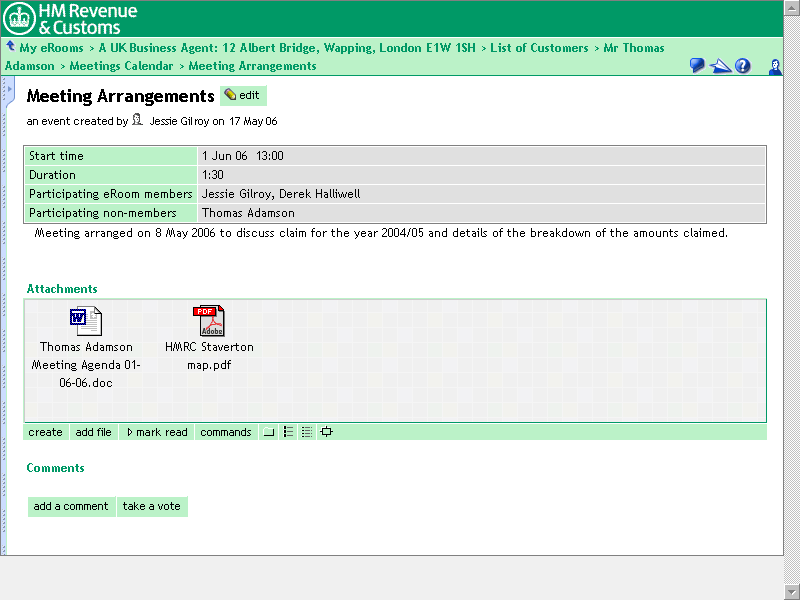800x600 pixels.
Task: Click the chat speech bubble icon
Action: click(x=697, y=66)
